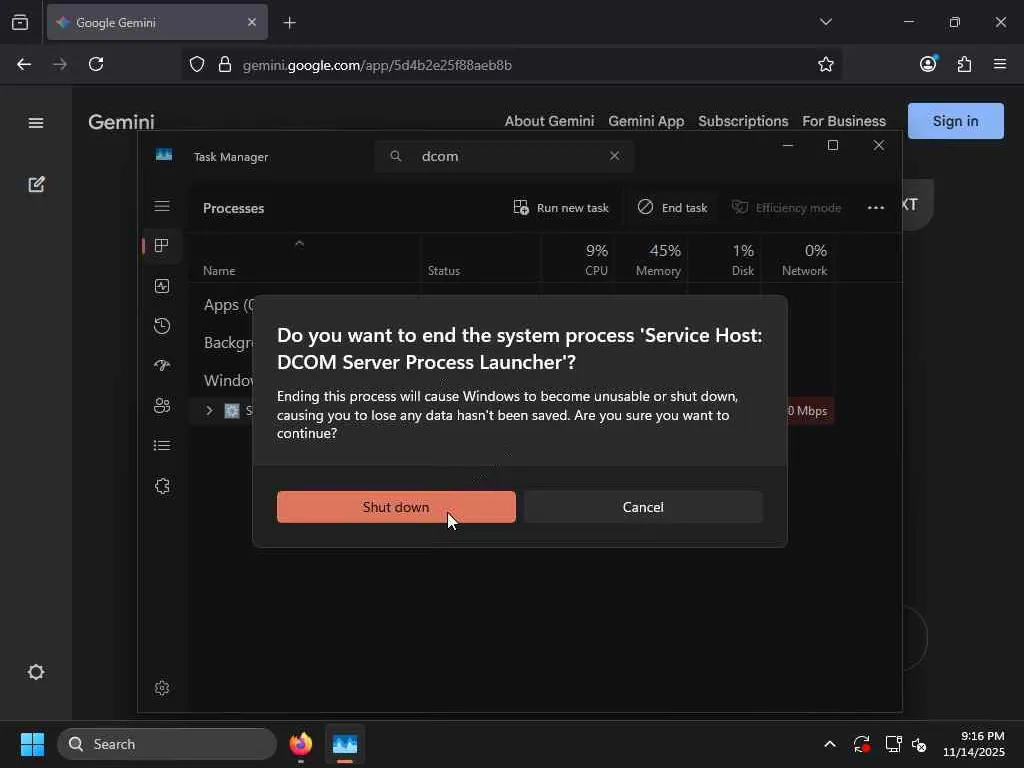Open the Windows Start menu
Viewport: 1024px width, 768px height.
[32, 744]
